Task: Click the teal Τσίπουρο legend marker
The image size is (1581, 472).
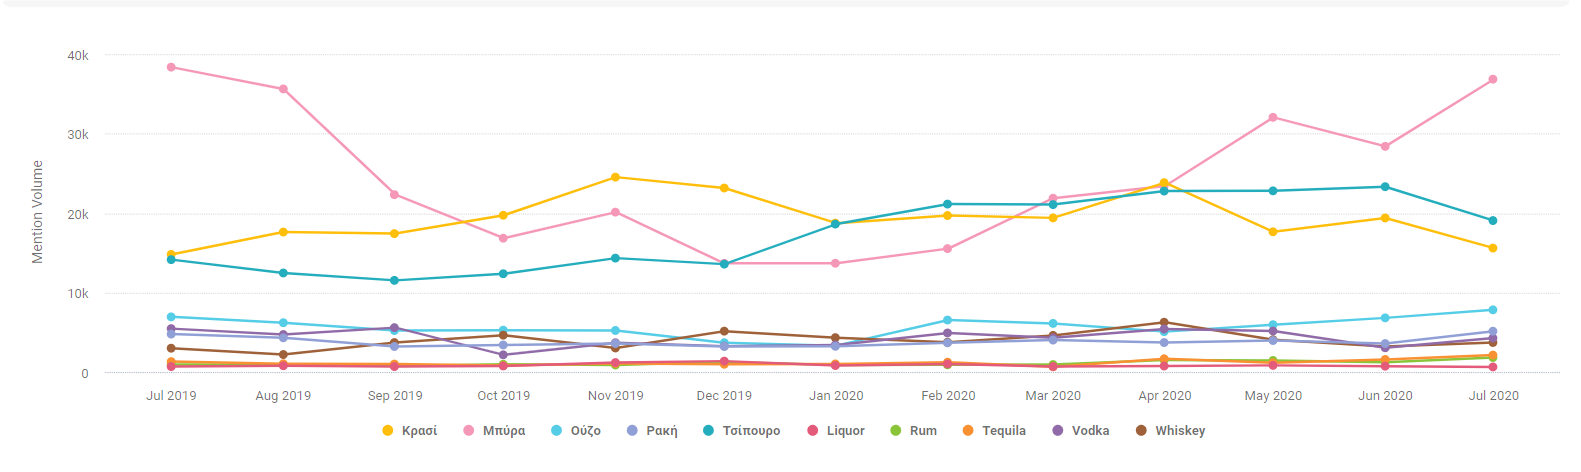Action: click(x=708, y=431)
